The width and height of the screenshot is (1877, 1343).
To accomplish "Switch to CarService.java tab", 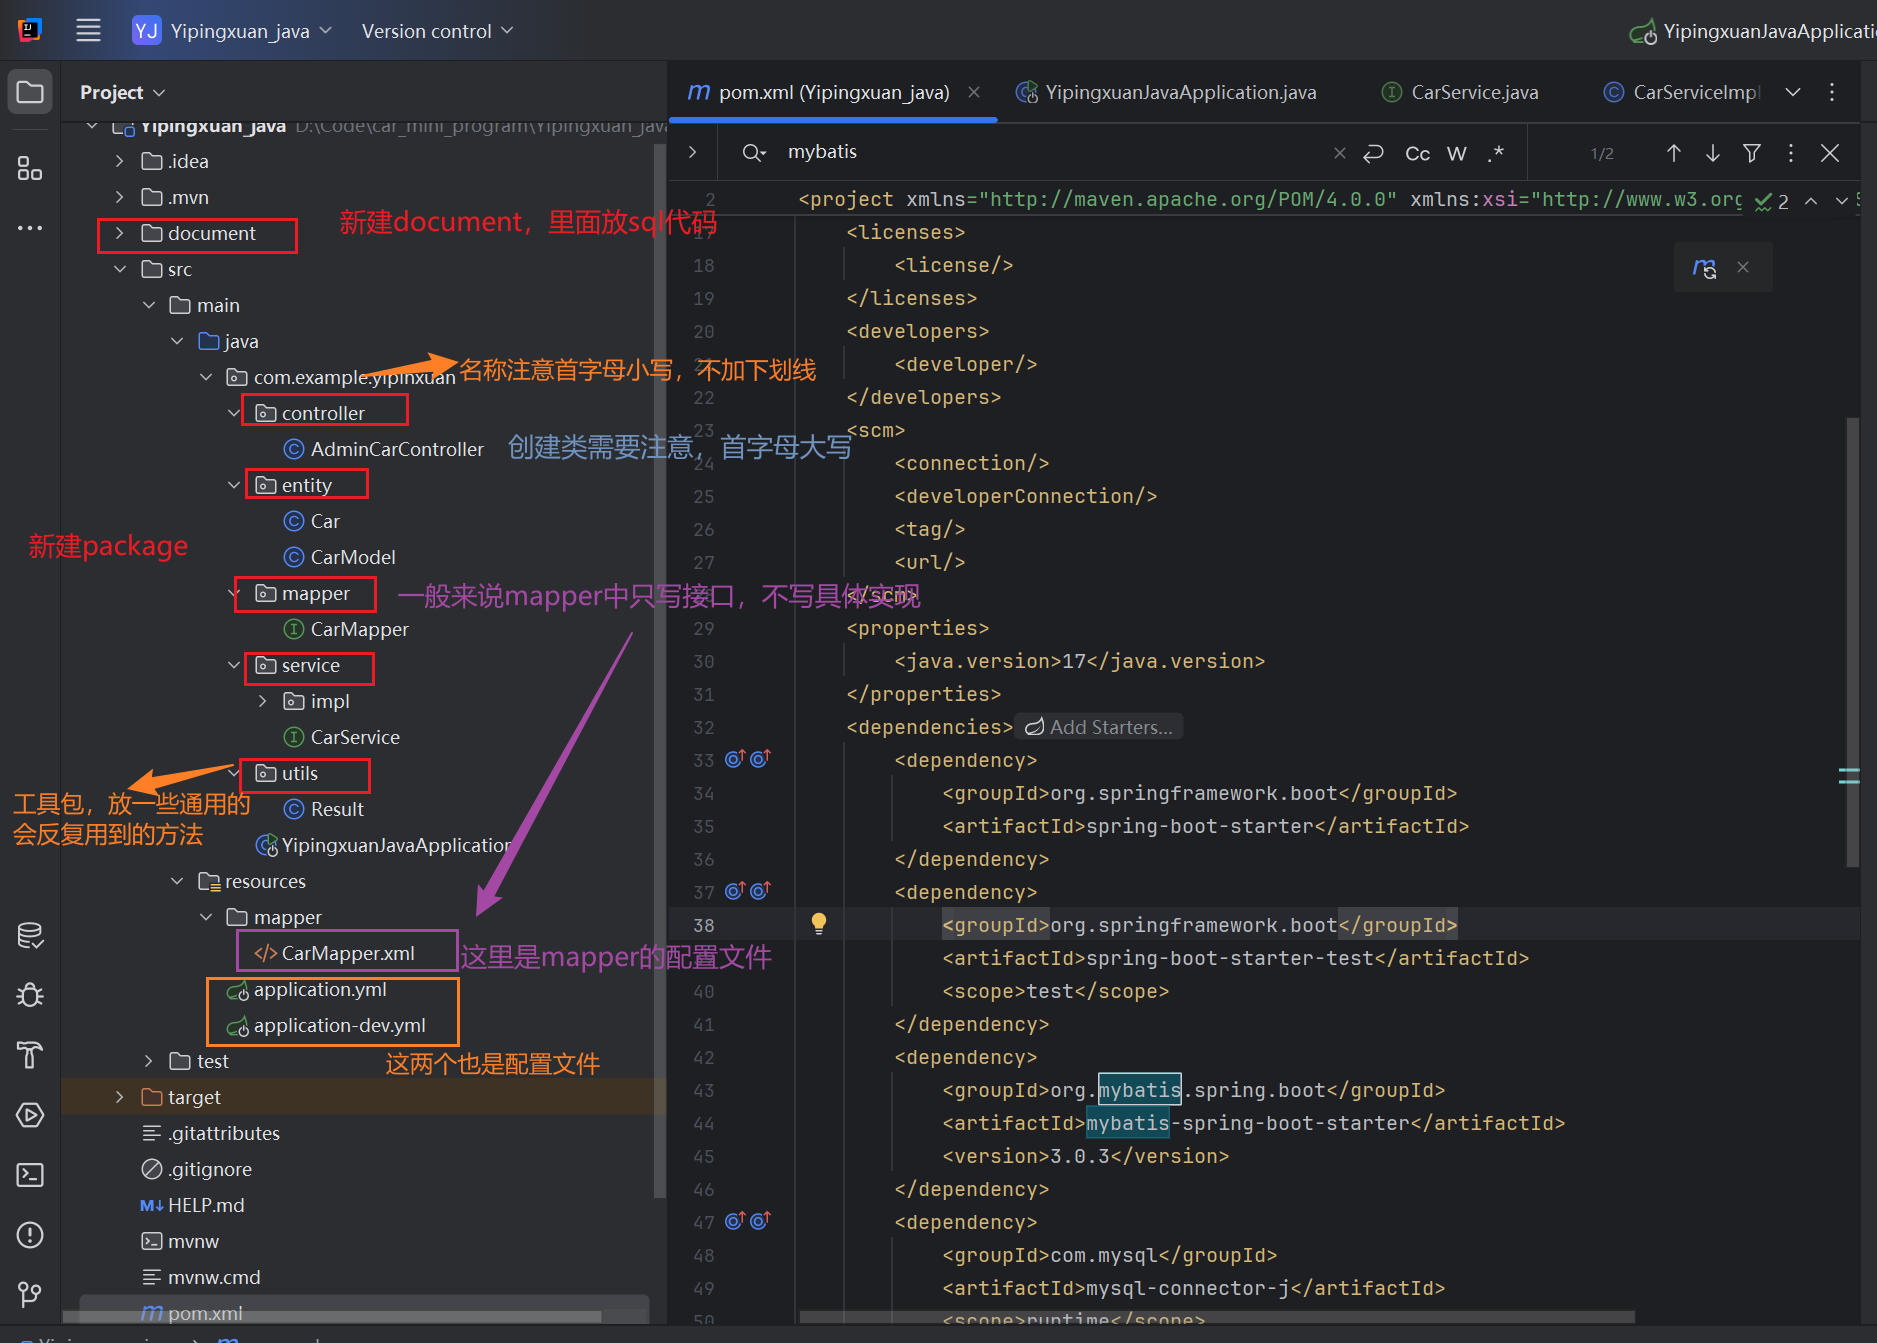I will (1473, 92).
